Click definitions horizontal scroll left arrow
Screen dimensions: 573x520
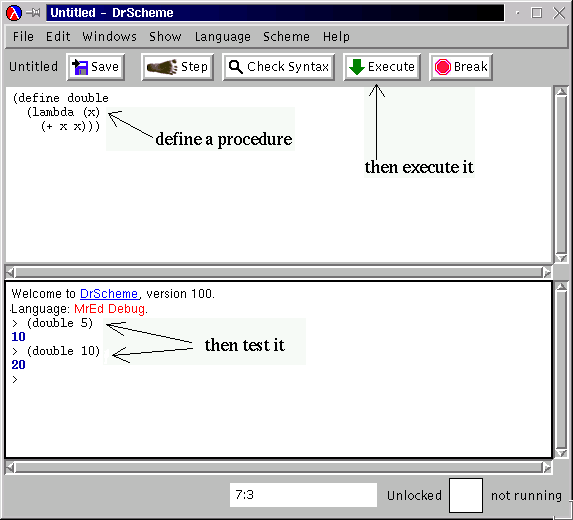[10, 272]
